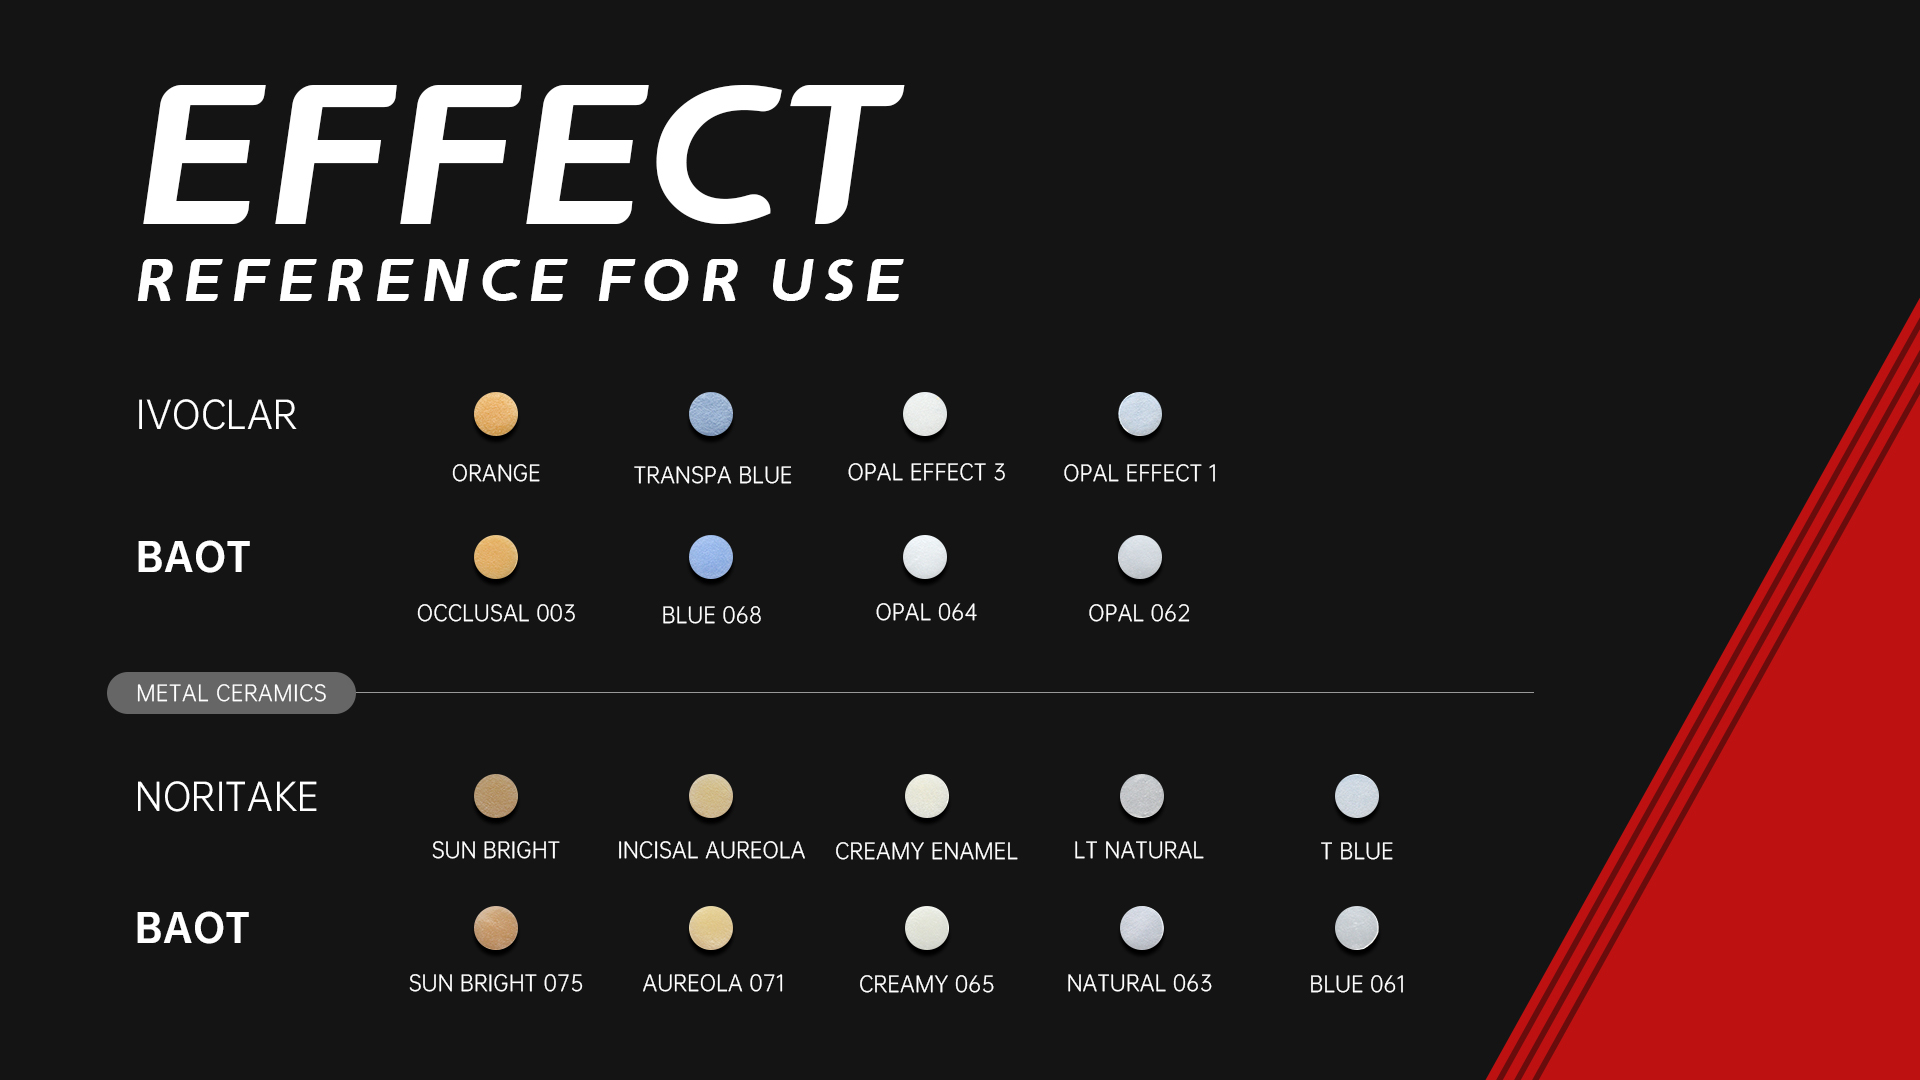Click the OPAL EFFECT 3 swatch

coord(925,414)
